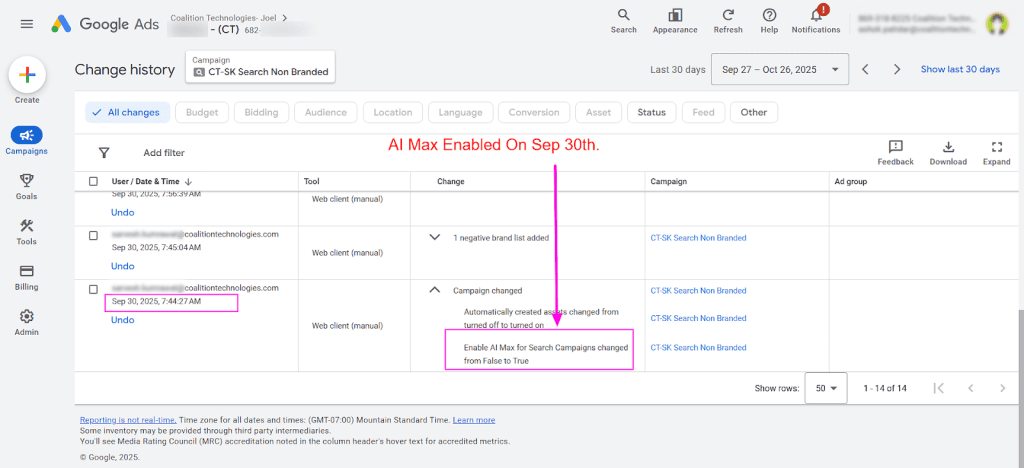Select '1 - 14 of 14' pagination text
Viewport: 1024px width, 468px height.
pyautogui.click(x=885, y=388)
